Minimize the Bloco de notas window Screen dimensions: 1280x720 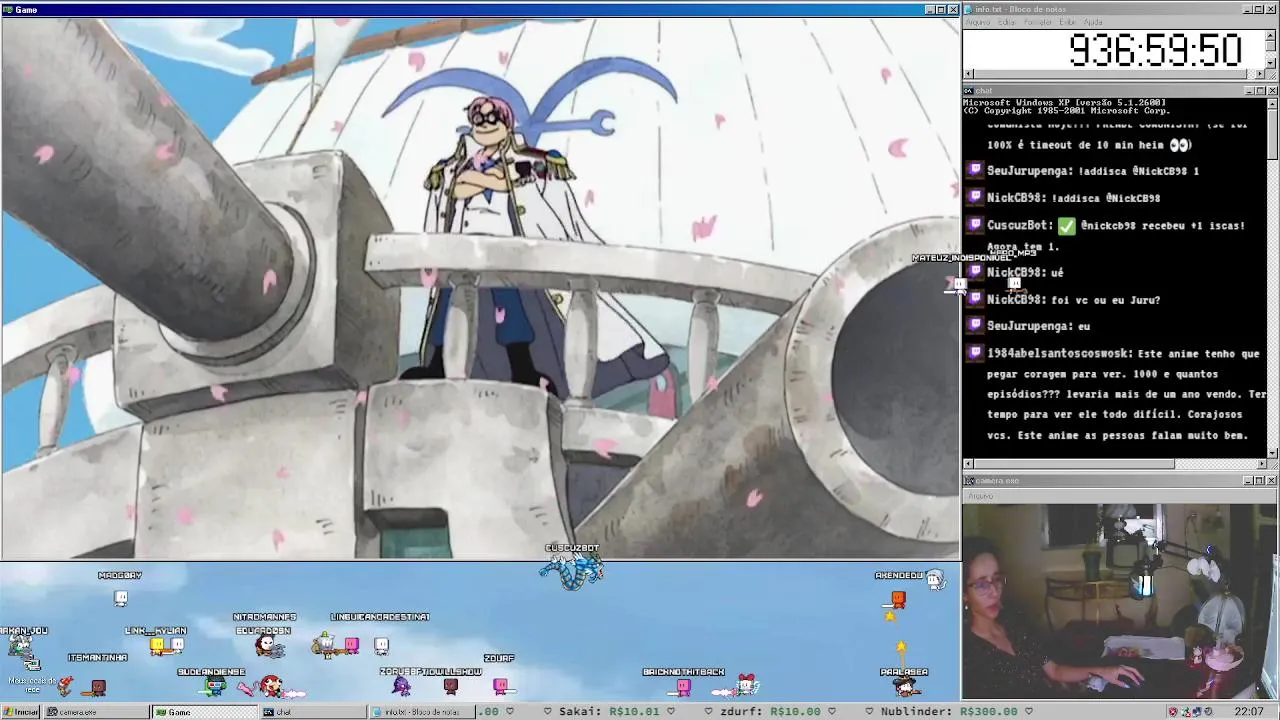coord(1248,9)
